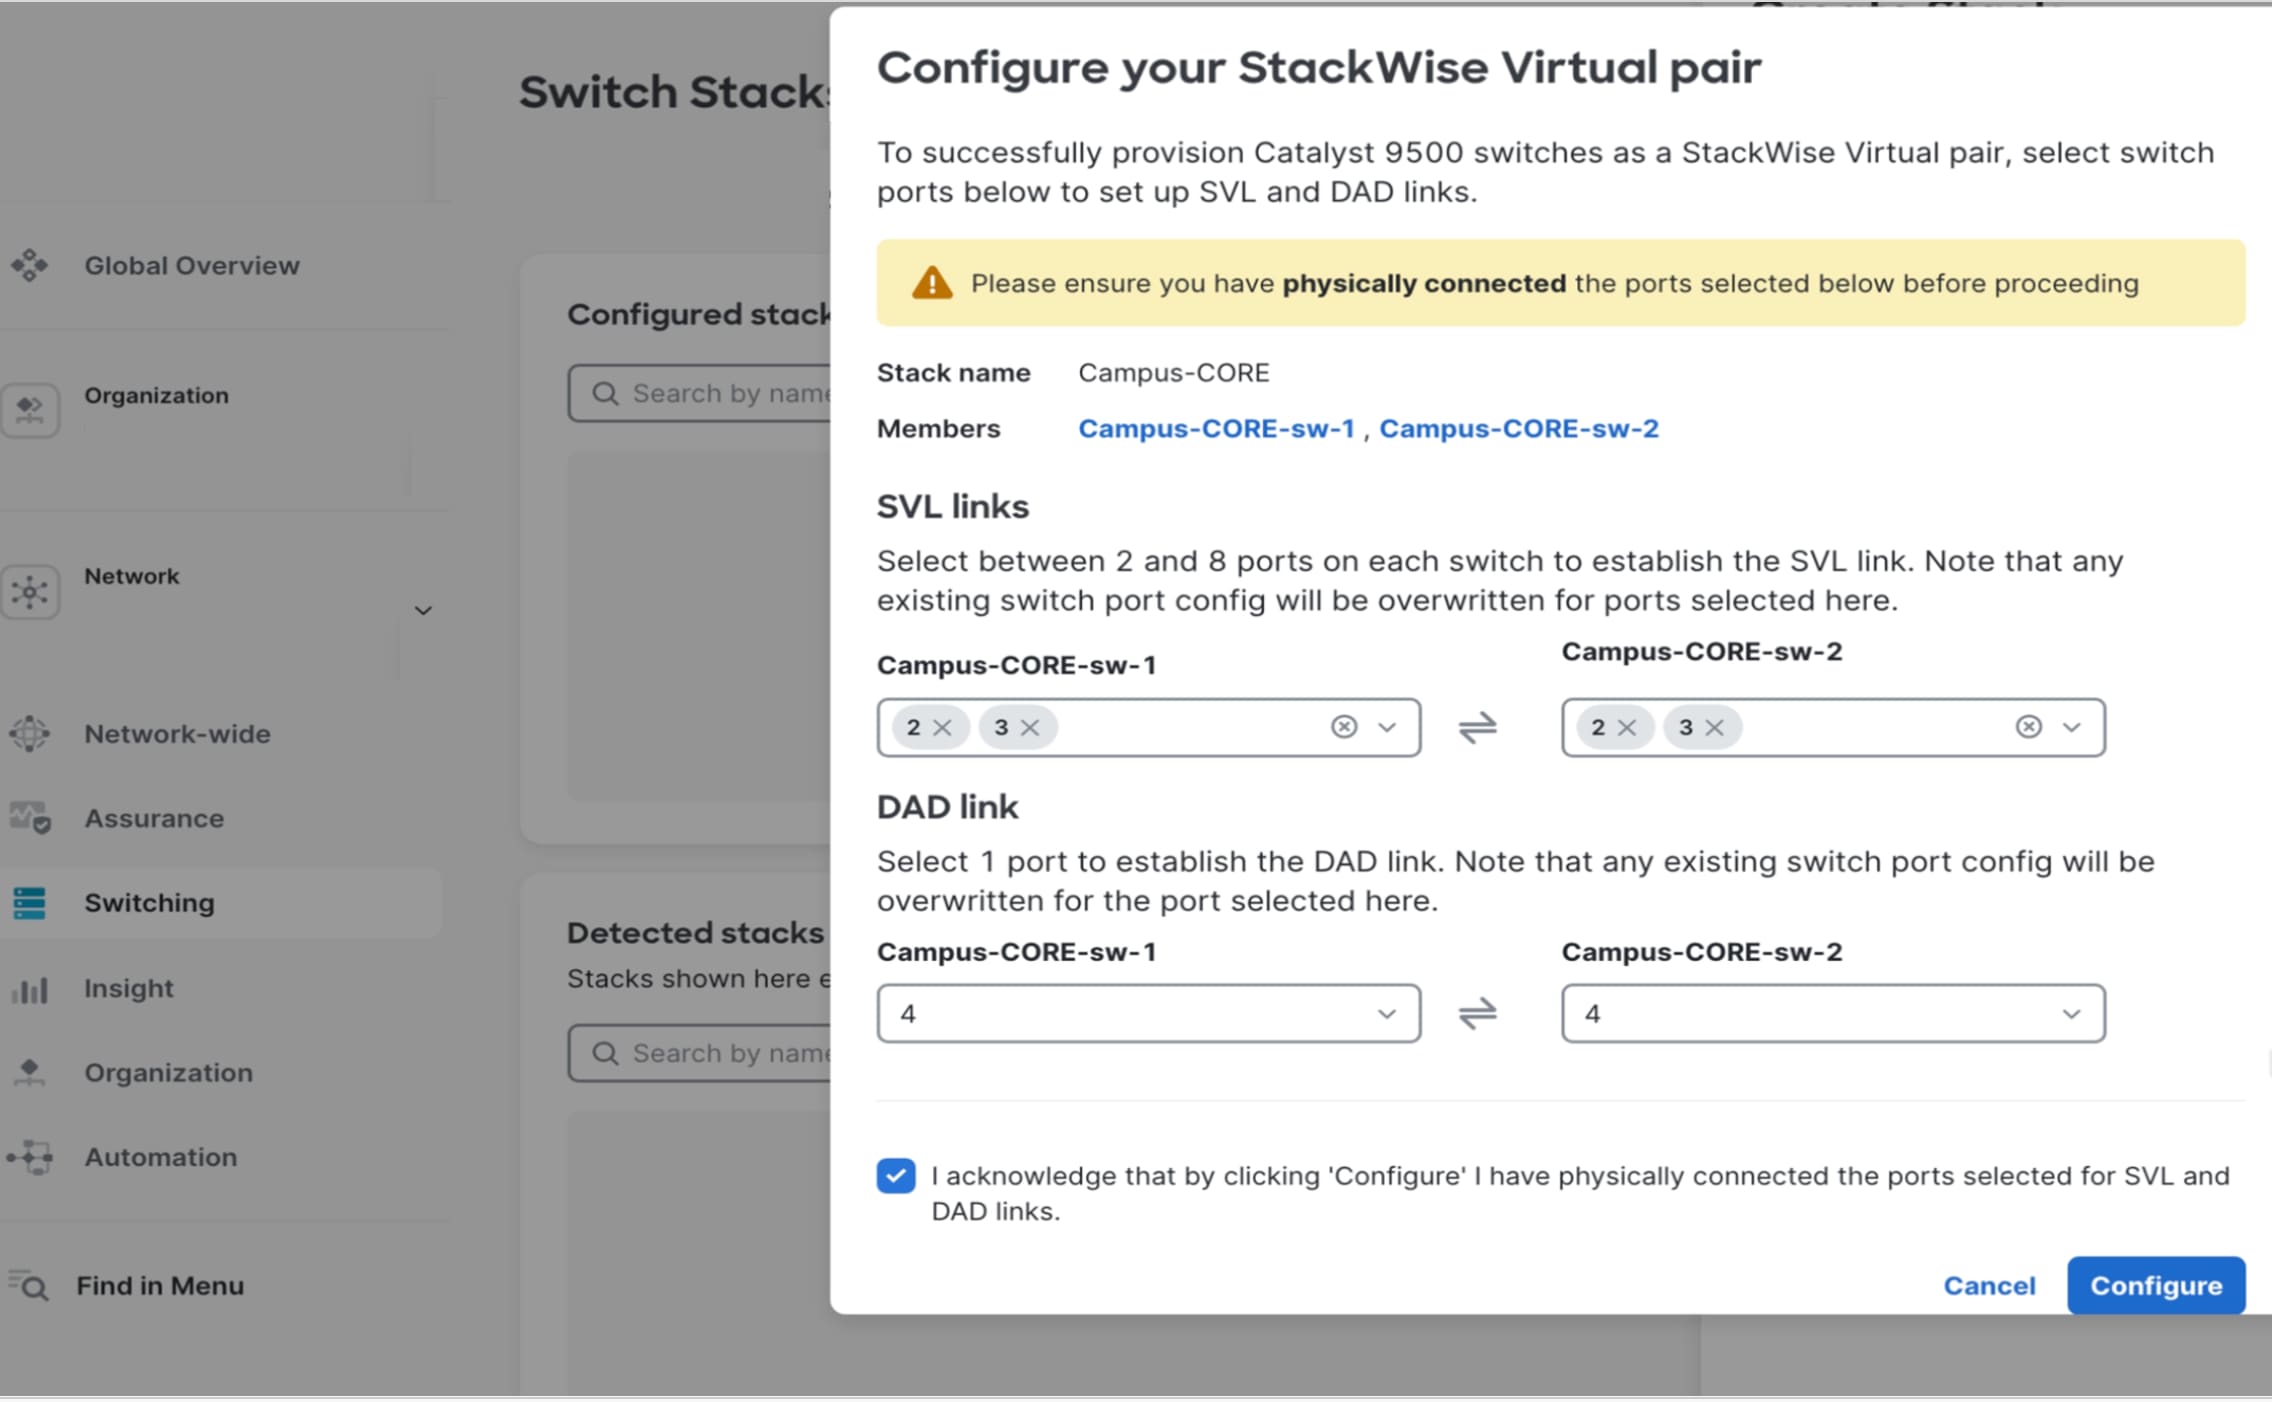2272x1402 pixels.
Task: Clear all SVL ports for Campus-CORE-sw-2
Action: tap(2028, 727)
